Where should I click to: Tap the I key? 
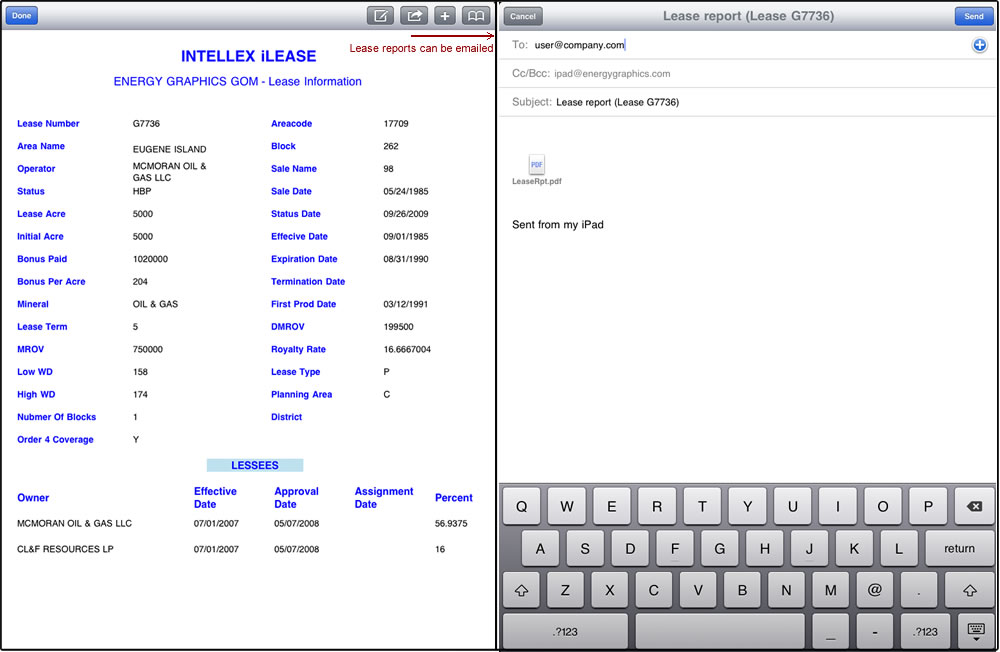838,507
